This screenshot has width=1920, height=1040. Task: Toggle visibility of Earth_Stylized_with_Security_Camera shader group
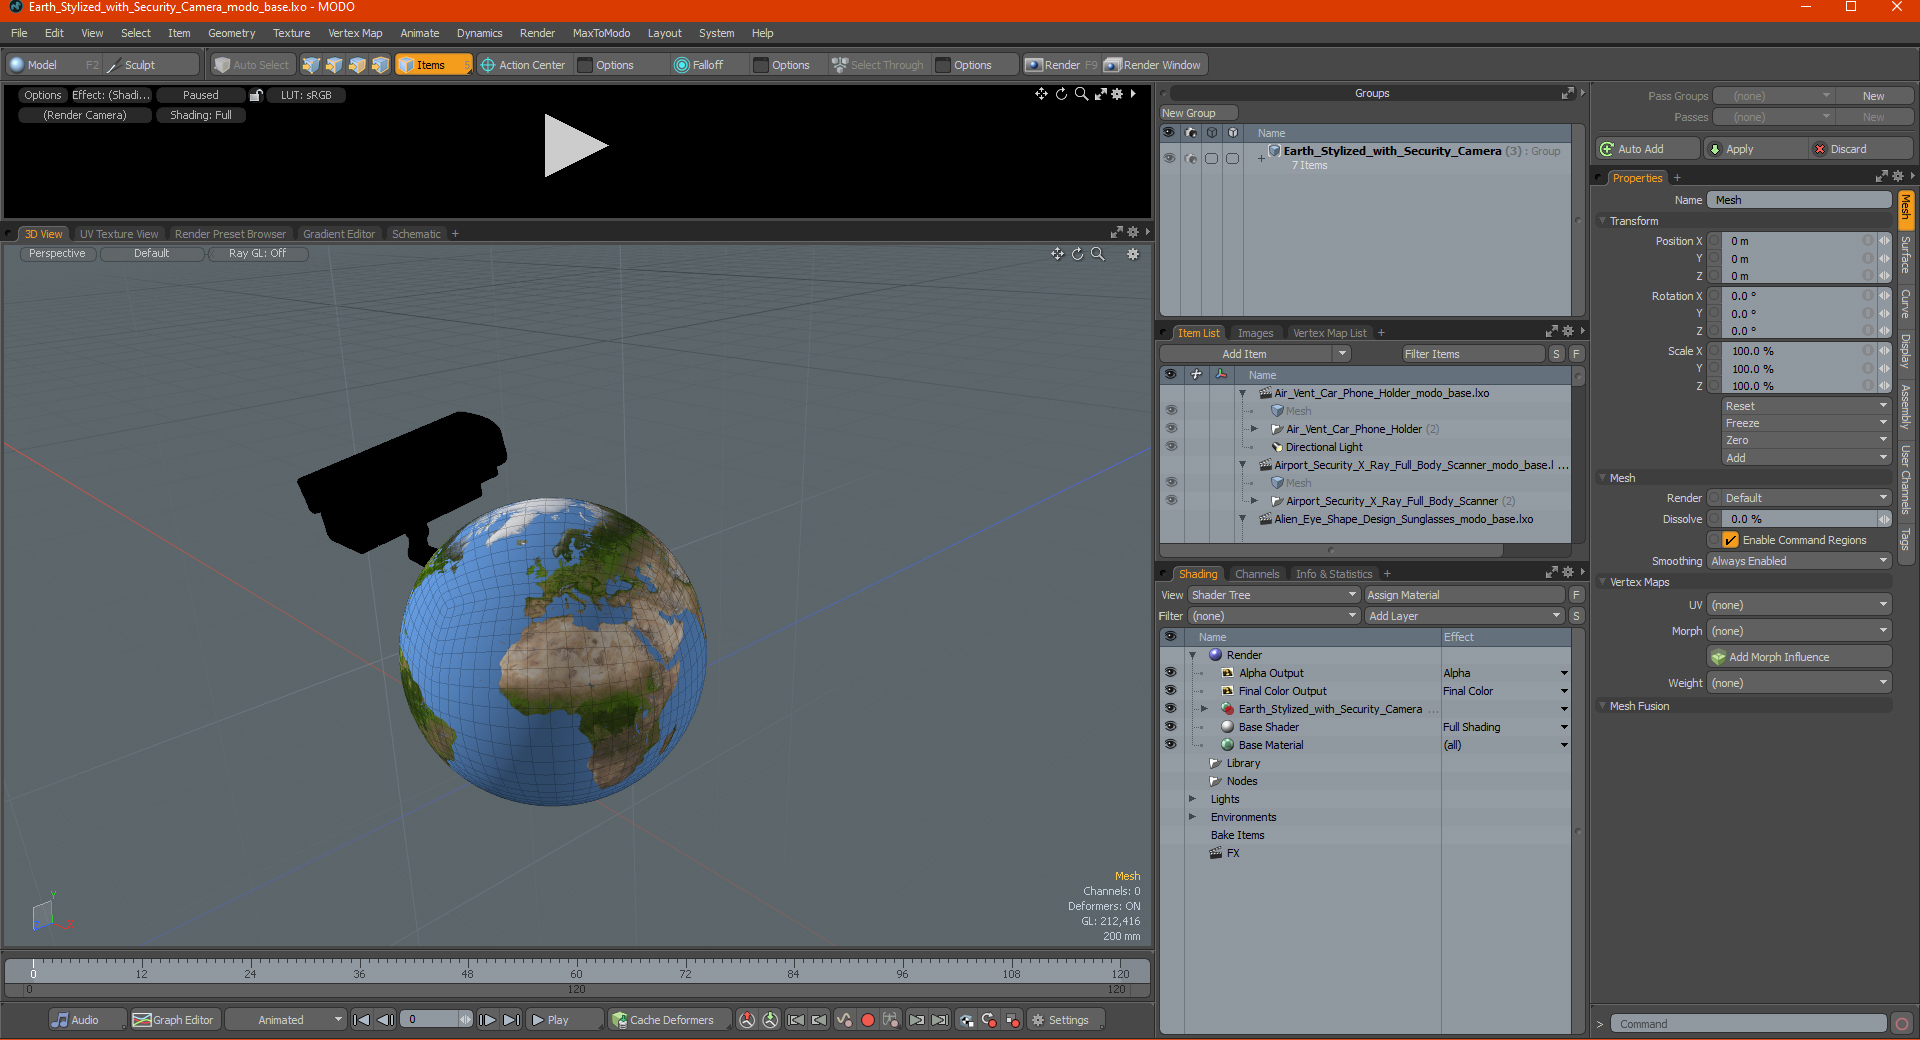pos(1170,709)
